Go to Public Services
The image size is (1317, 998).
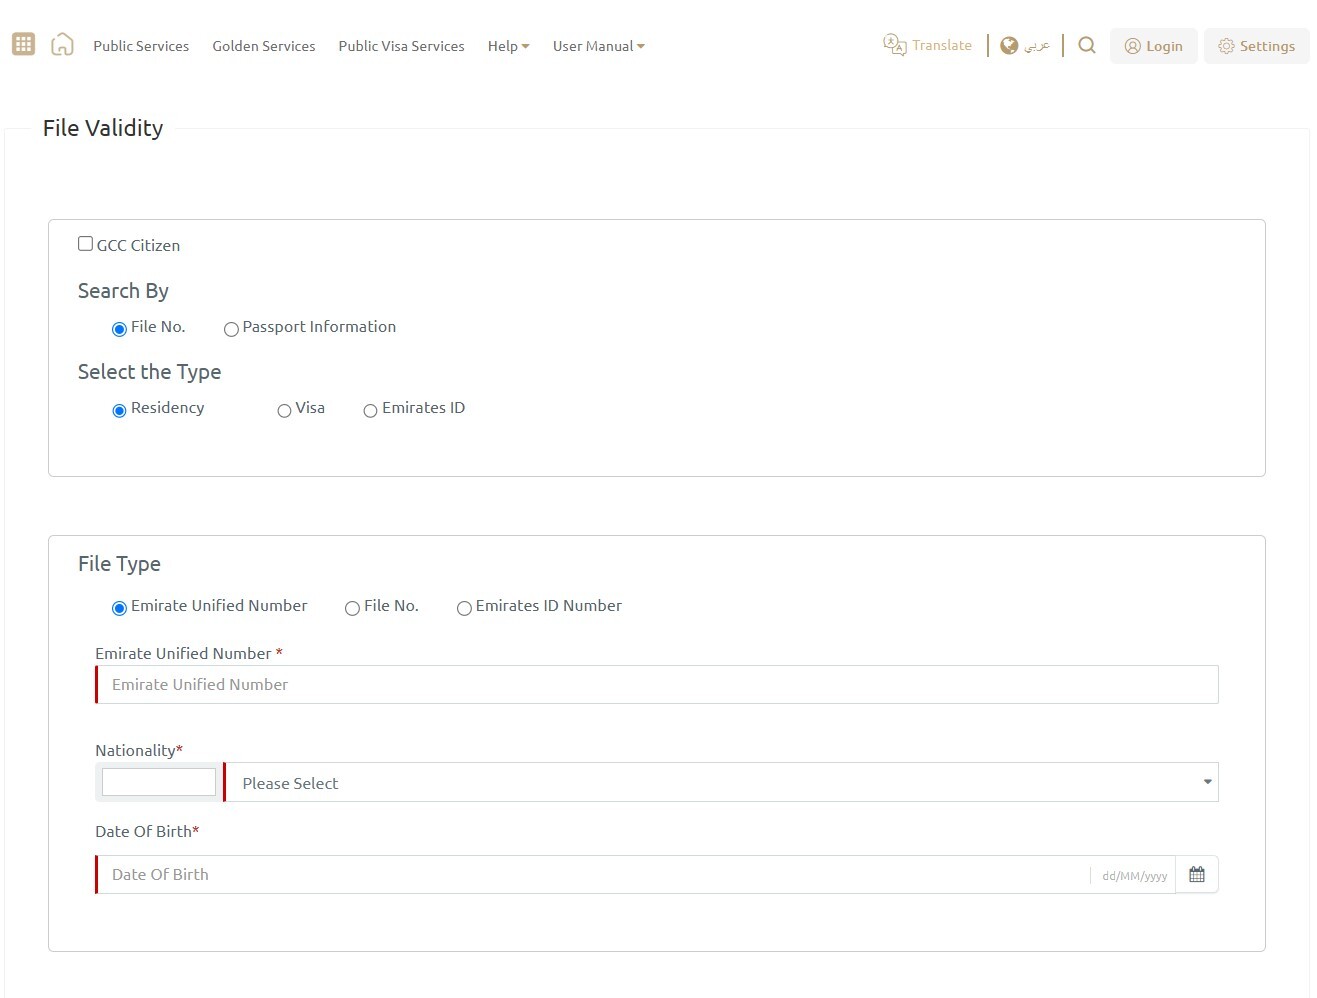[x=140, y=46]
